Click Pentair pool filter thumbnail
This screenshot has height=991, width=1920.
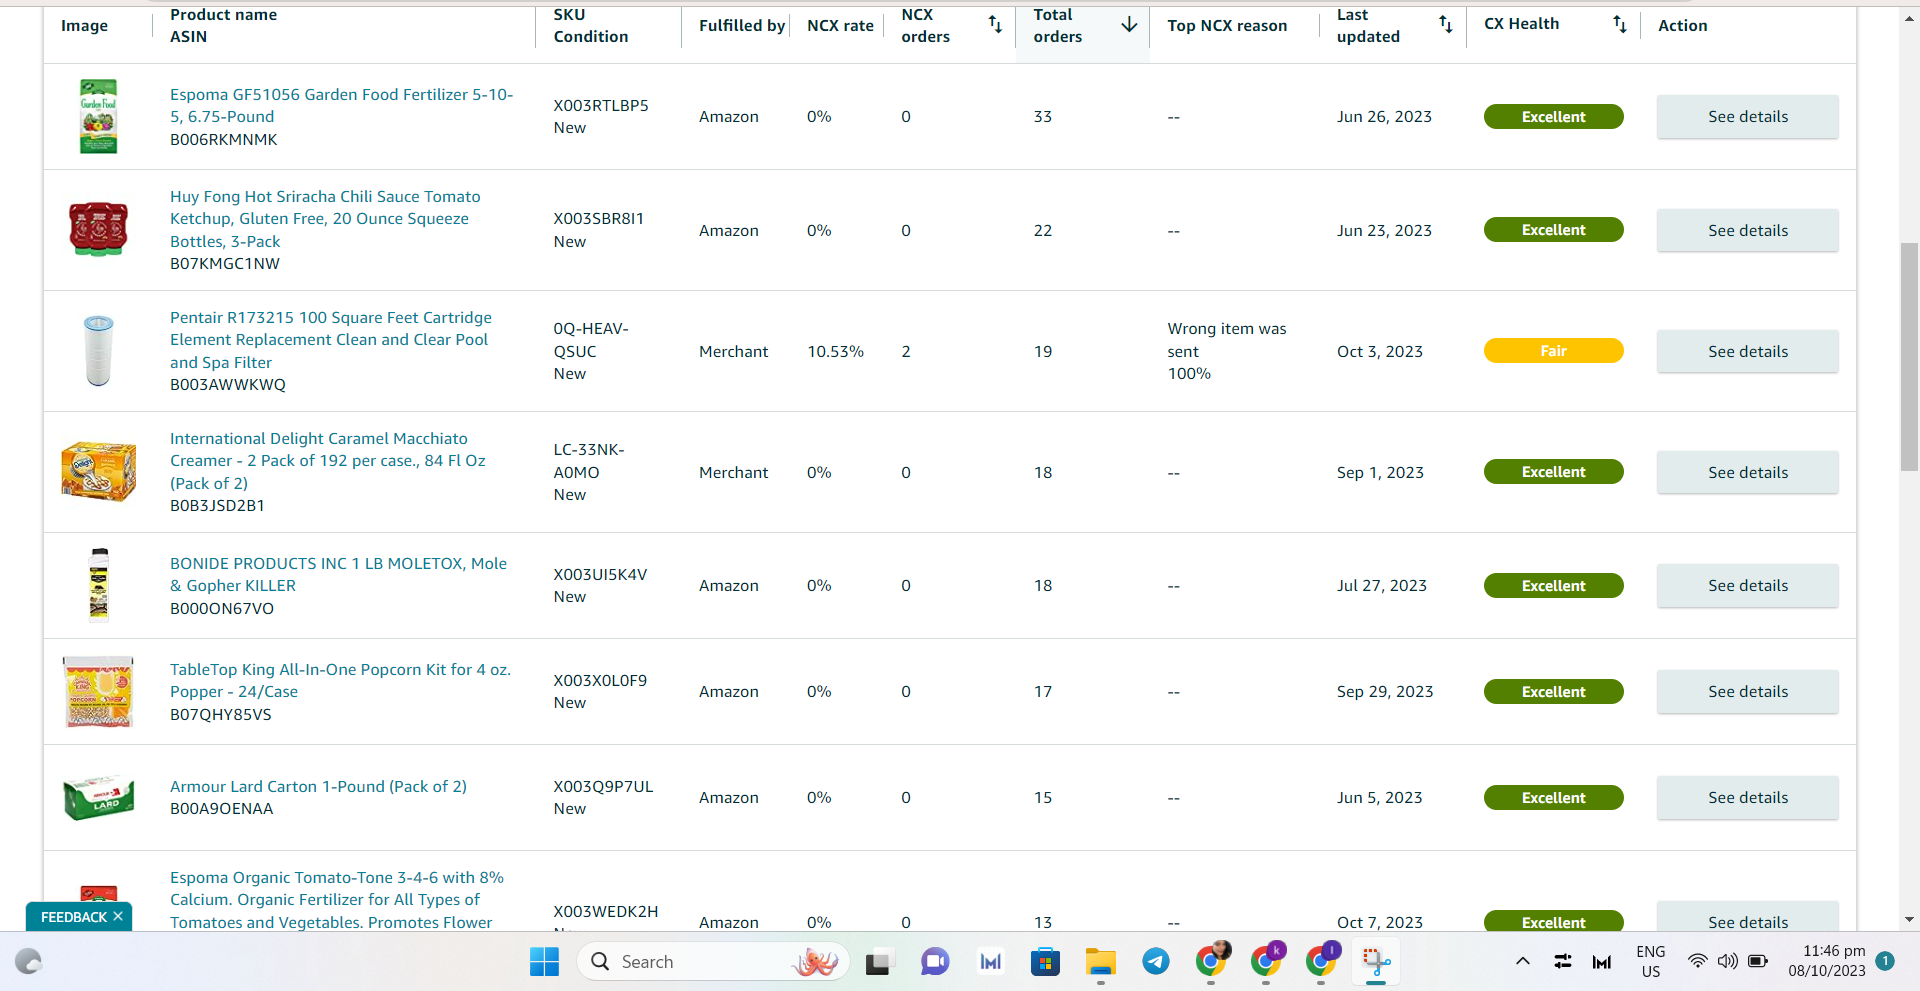tap(98, 350)
